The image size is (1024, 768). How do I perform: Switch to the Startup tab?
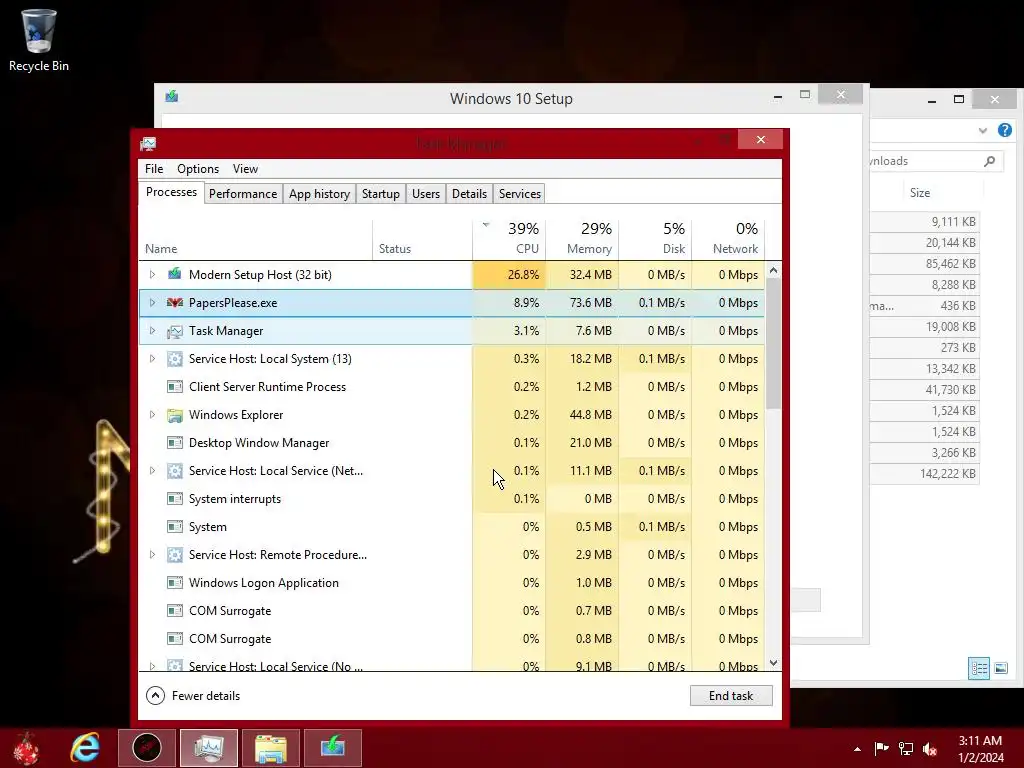point(381,194)
